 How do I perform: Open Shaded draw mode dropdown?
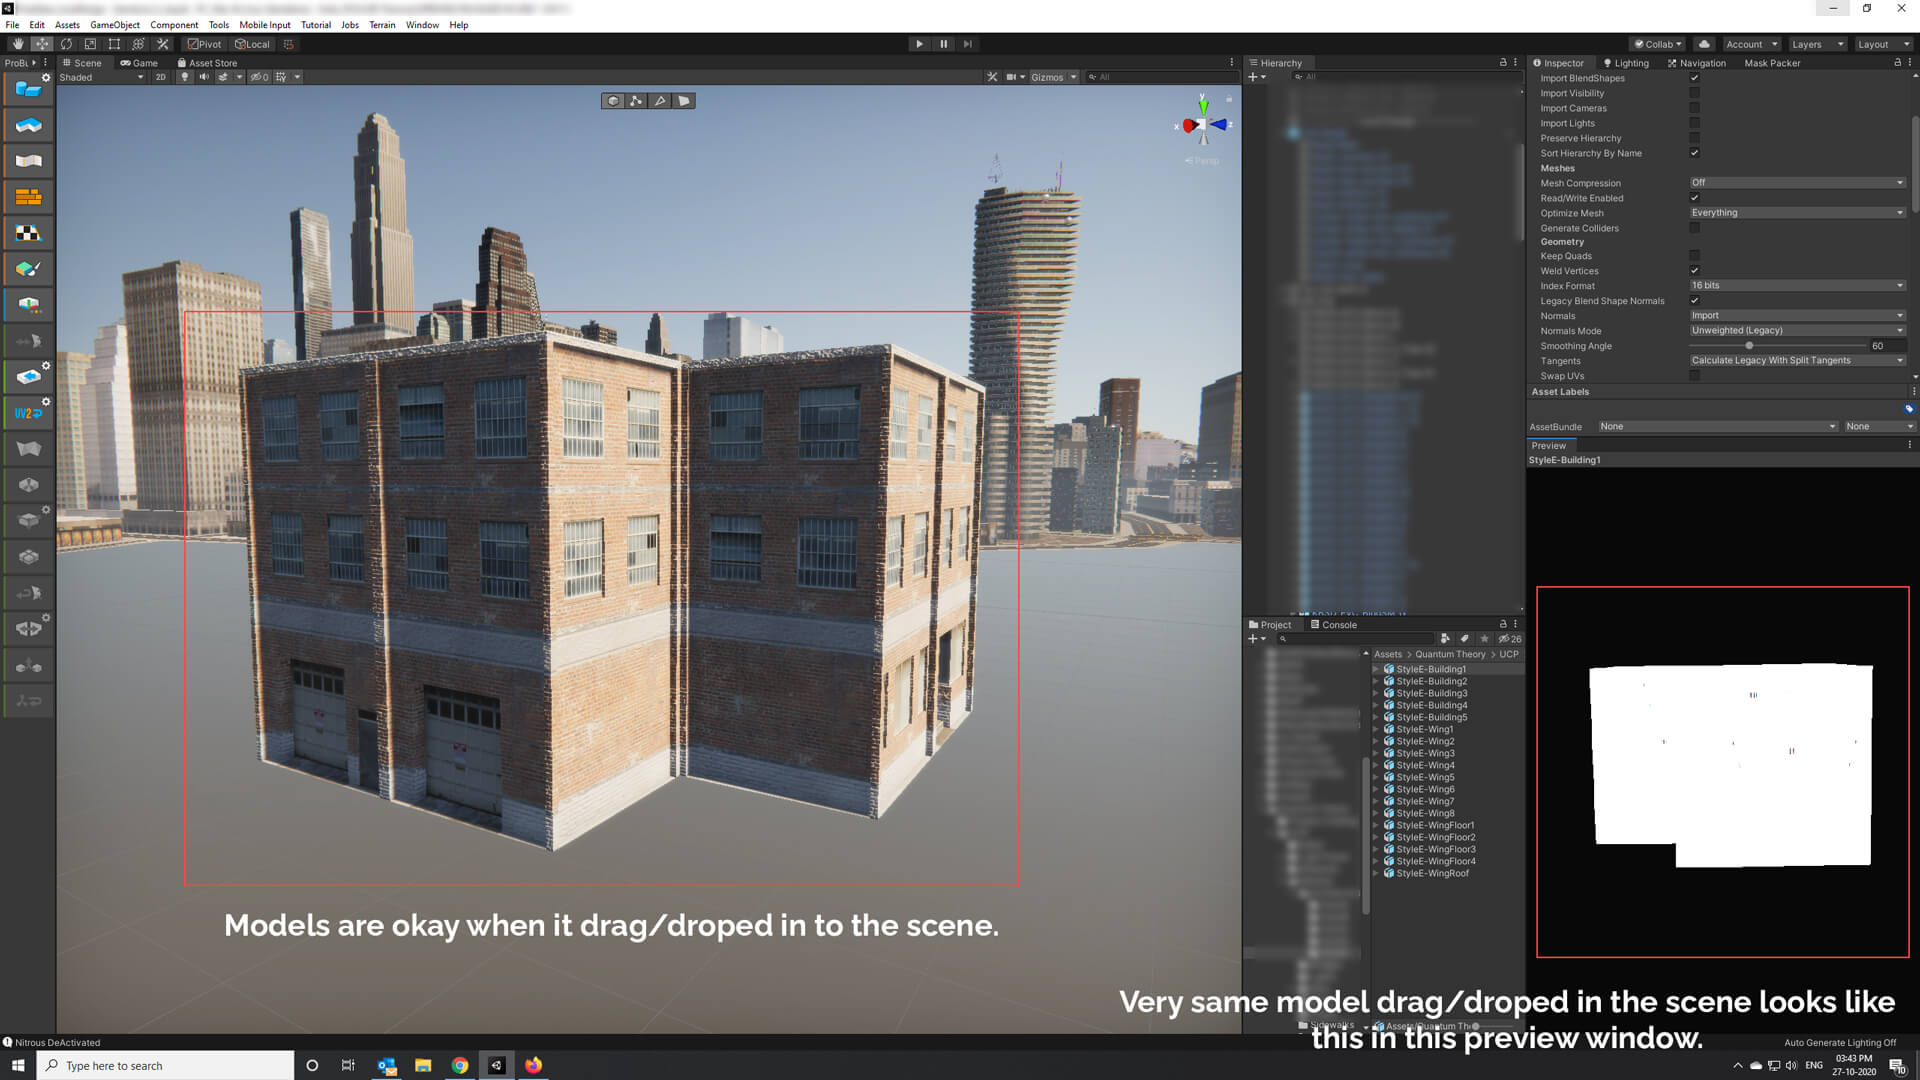point(101,77)
